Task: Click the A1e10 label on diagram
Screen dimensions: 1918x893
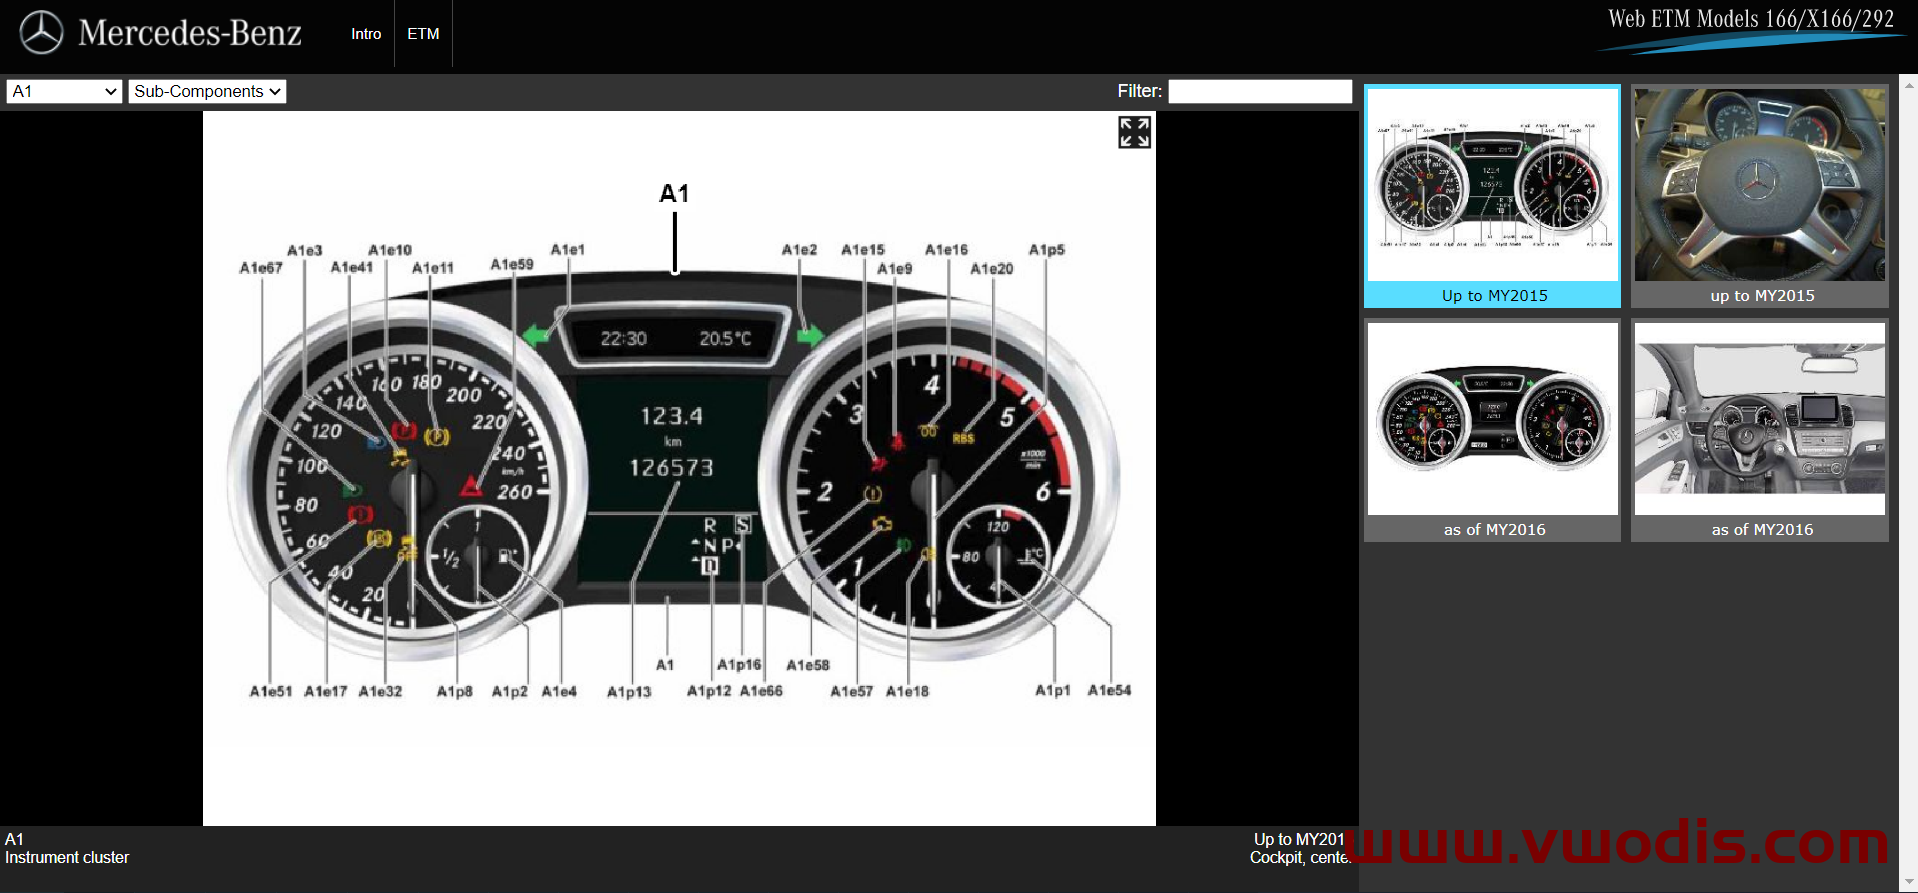Action: [x=390, y=250]
